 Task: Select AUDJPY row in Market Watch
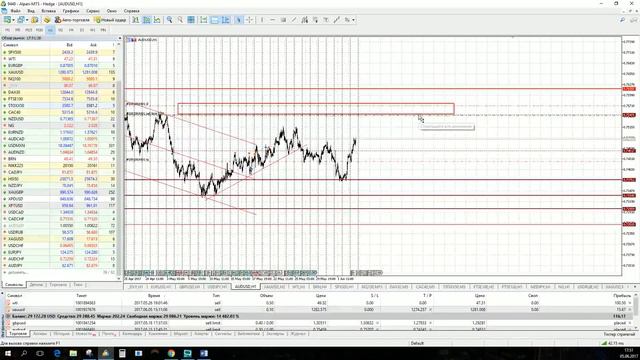(59, 265)
